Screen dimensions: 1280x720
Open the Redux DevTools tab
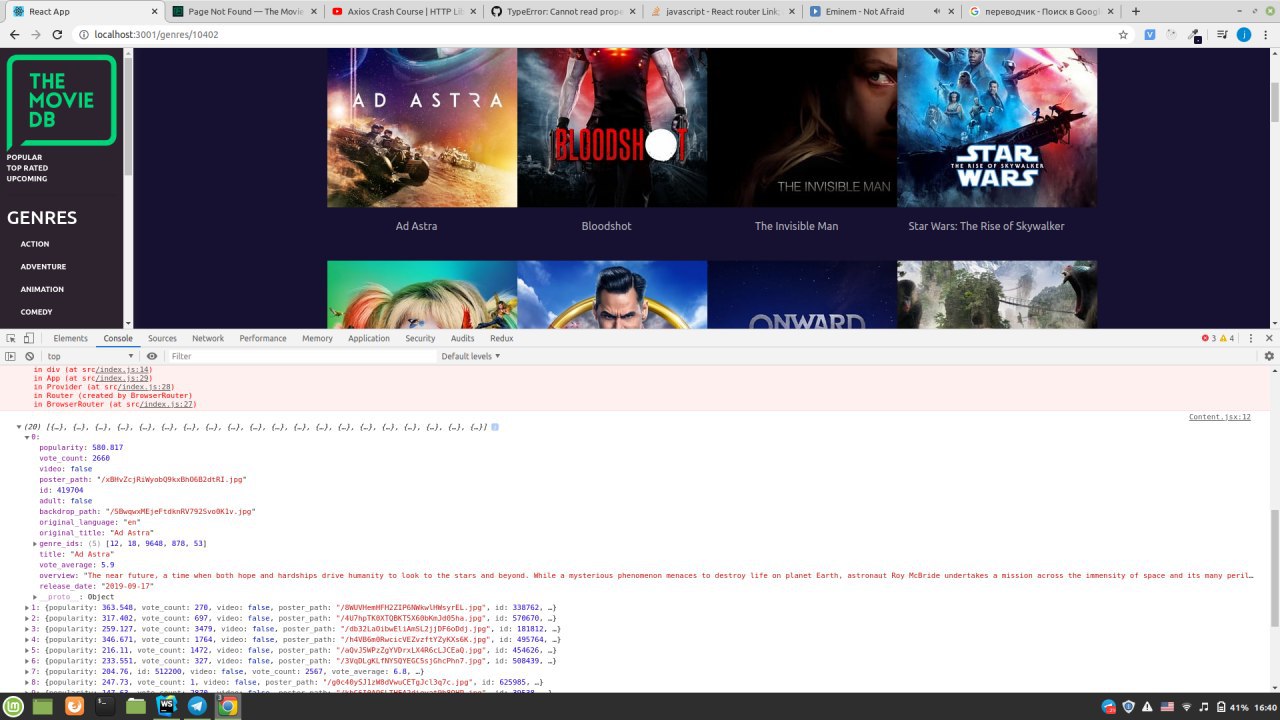click(x=502, y=338)
